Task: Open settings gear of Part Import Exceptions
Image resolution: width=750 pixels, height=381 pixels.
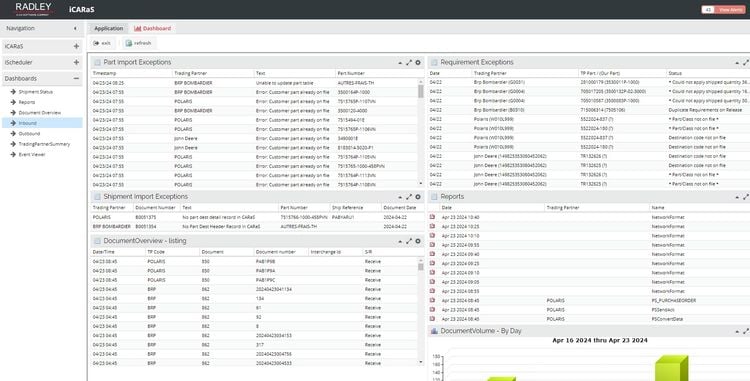Action: click(418, 63)
